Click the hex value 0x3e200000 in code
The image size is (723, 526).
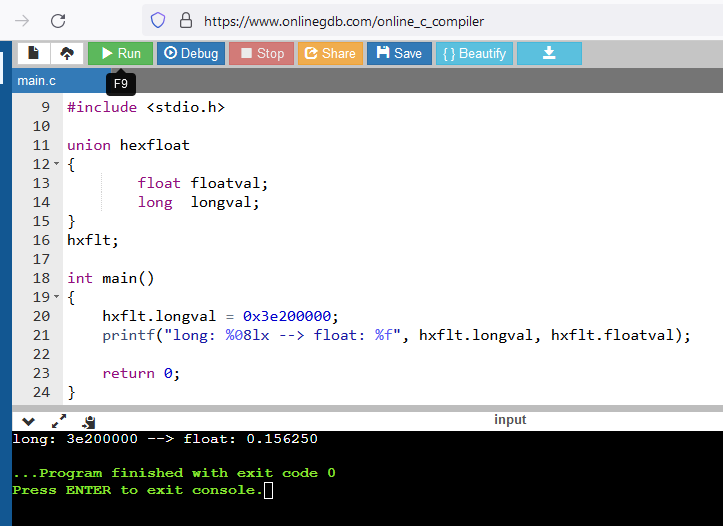pos(287,316)
